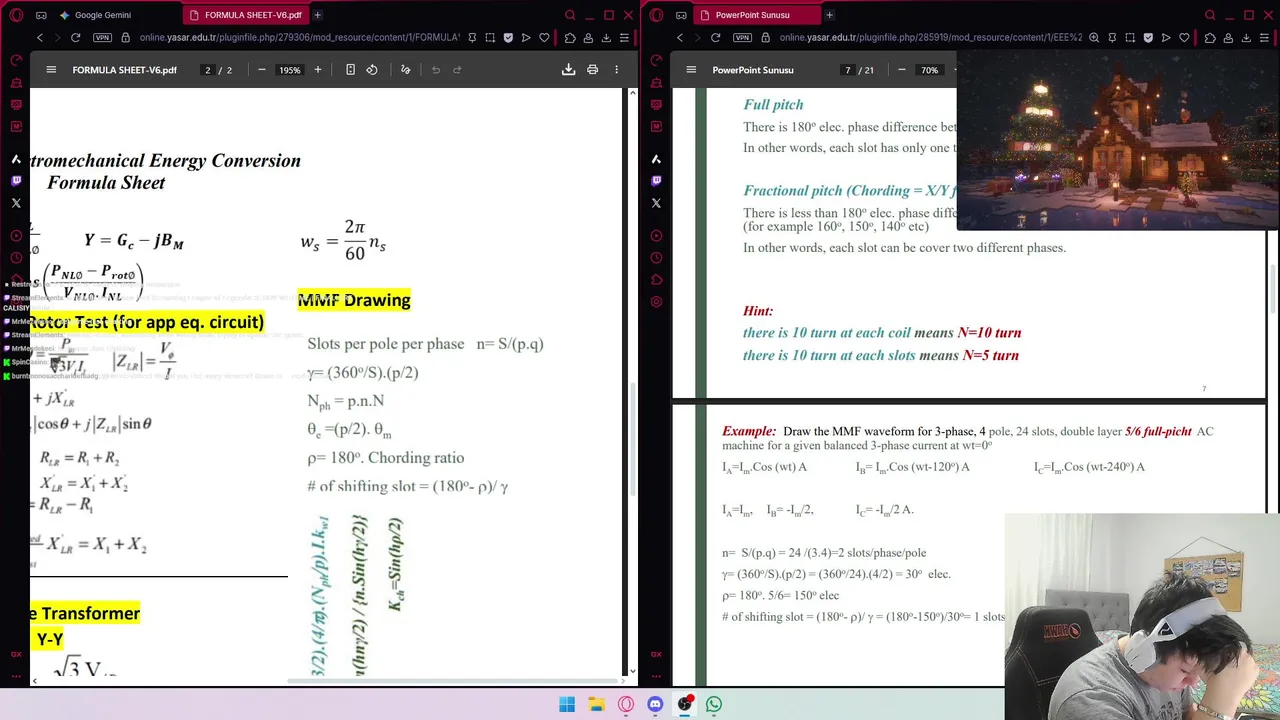
Task: Edit page number field in FORMULA SHEET viewer
Action: point(208,70)
